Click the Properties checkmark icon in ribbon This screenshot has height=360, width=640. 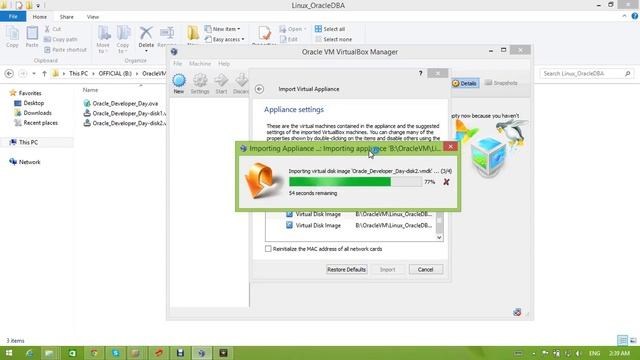pos(264,33)
